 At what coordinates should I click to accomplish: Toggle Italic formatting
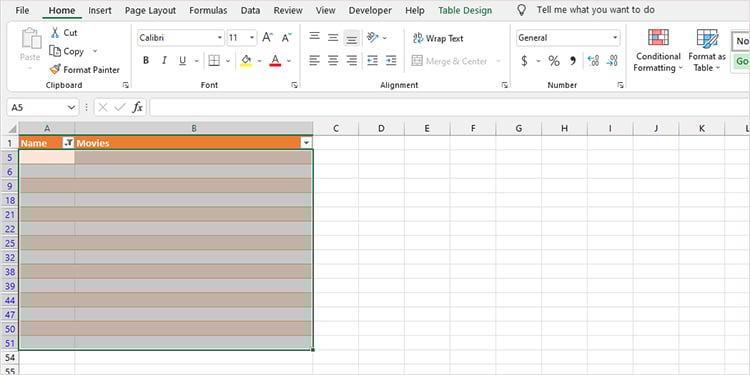tap(164, 61)
